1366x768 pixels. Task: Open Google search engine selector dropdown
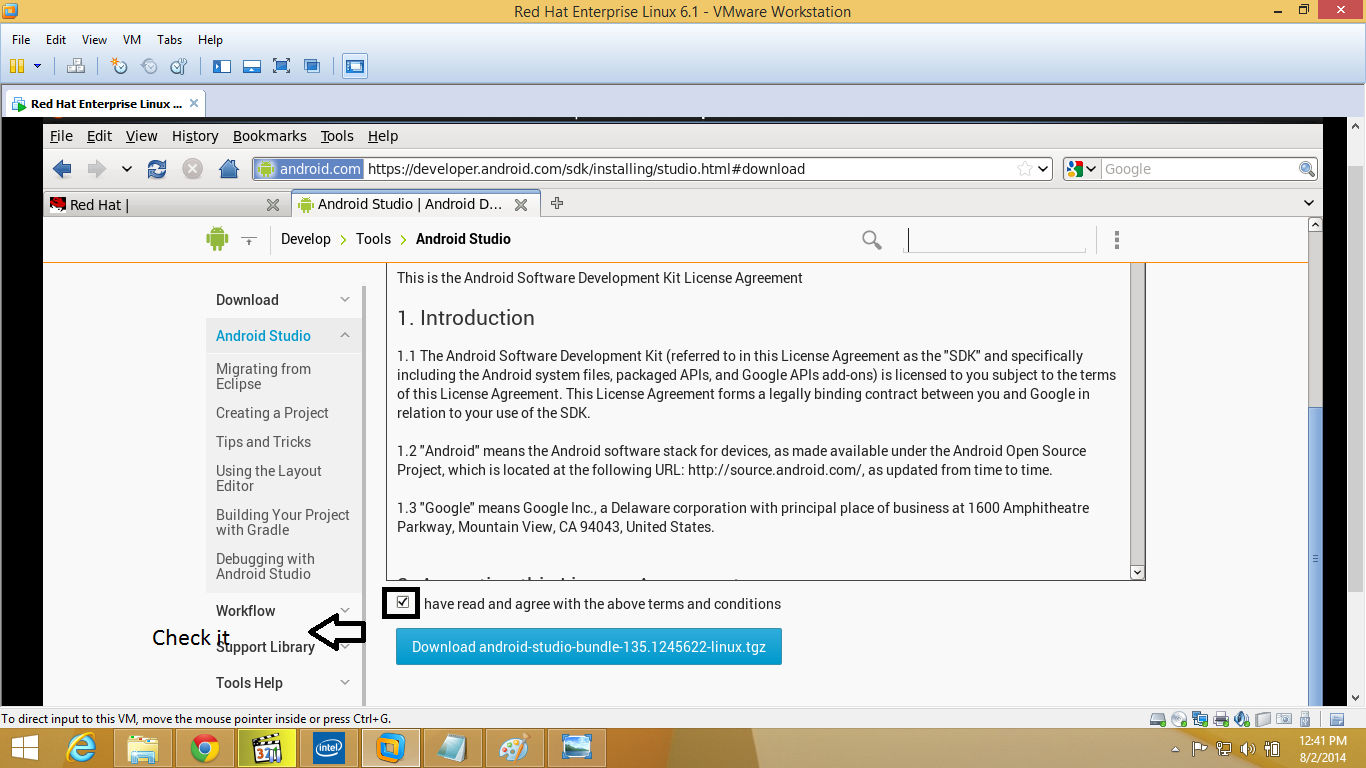pyautogui.click(x=1081, y=169)
